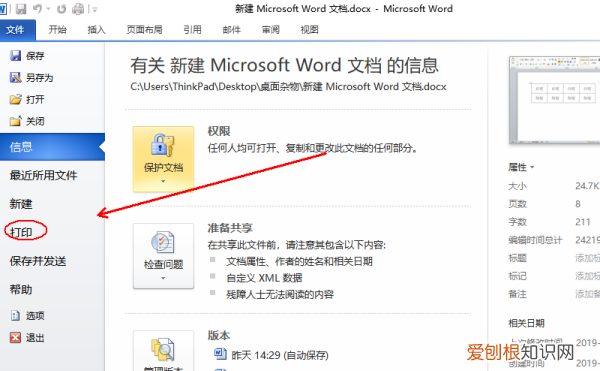Image resolution: width=600 pixels, height=371 pixels.
Task: Click the document path text under the title
Action: pyautogui.click(x=288, y=87)
